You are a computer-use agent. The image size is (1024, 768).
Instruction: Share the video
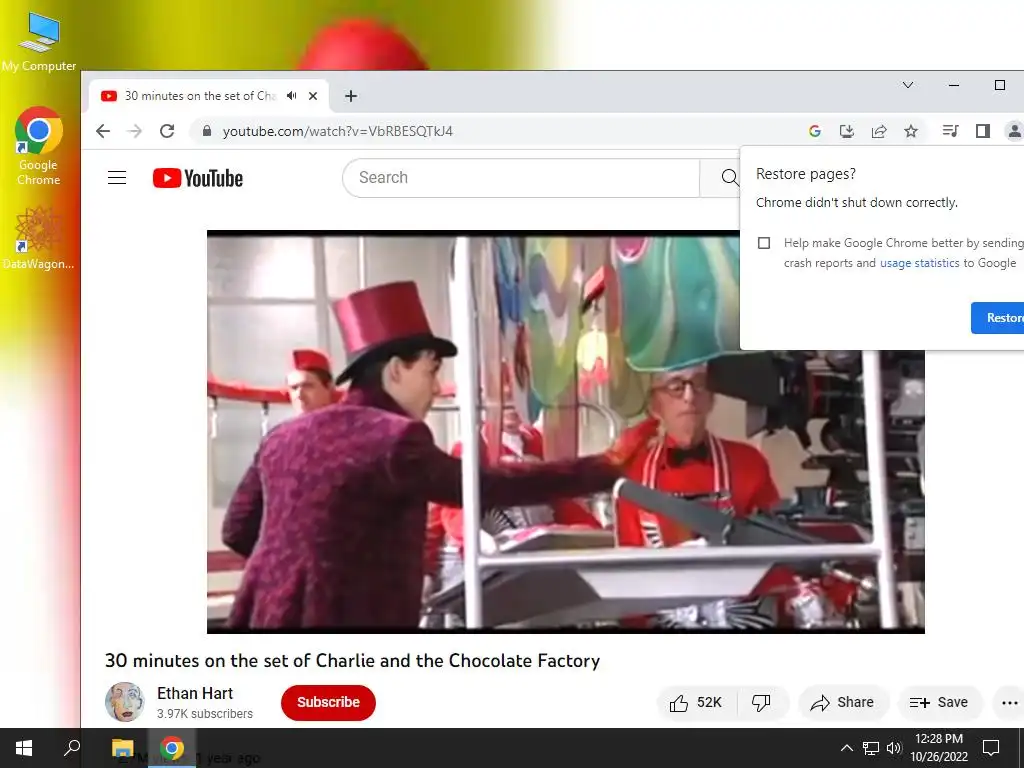pos(842,702)
